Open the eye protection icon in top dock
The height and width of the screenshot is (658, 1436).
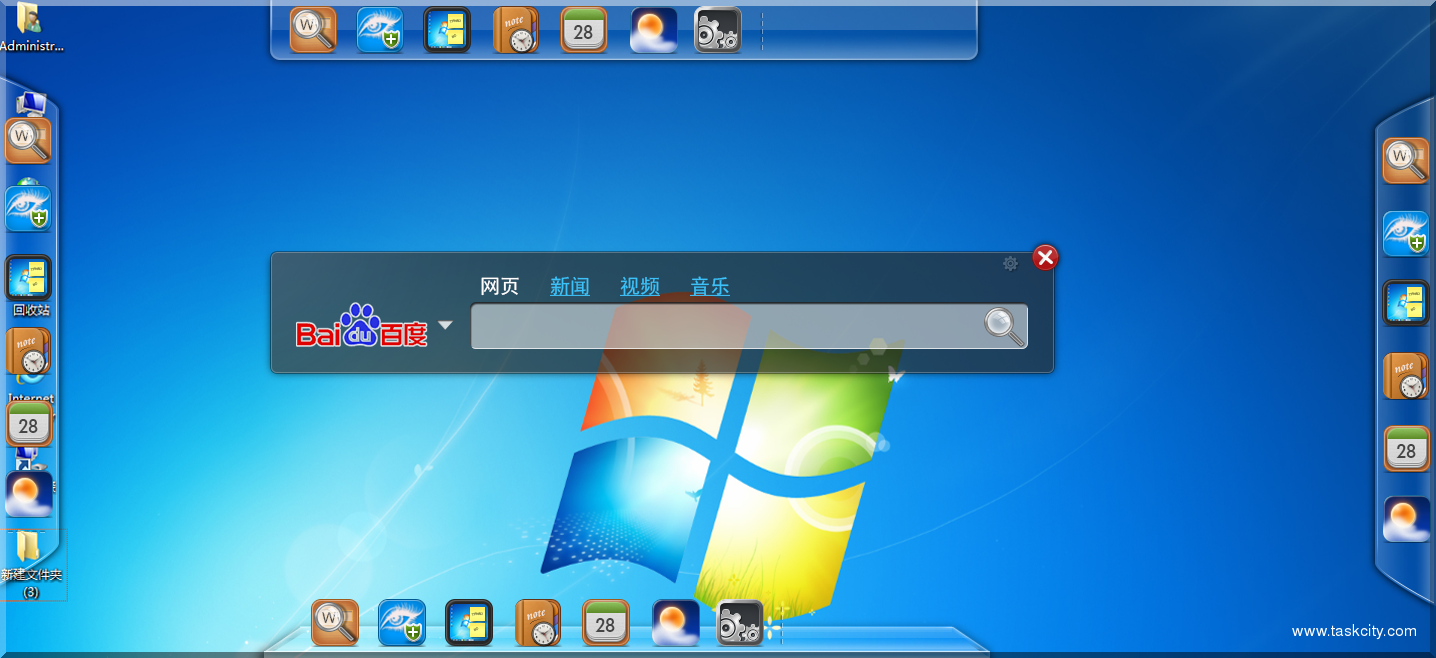pos(380,30)
